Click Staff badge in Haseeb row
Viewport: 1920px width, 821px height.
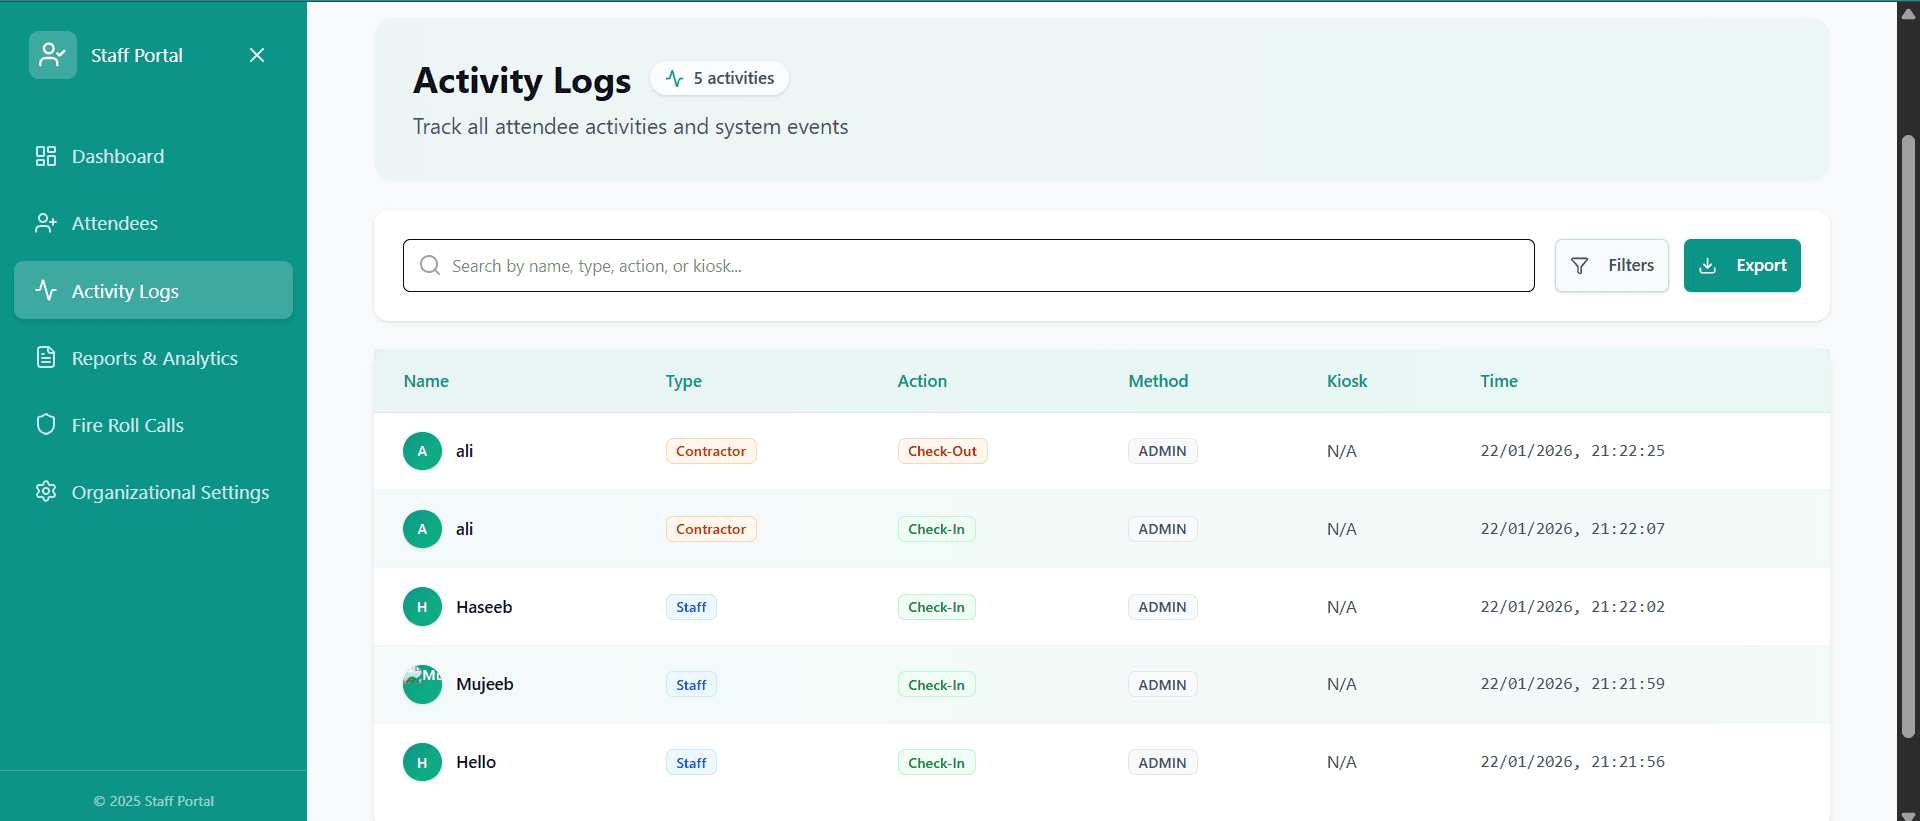click(x=691, y=607)
